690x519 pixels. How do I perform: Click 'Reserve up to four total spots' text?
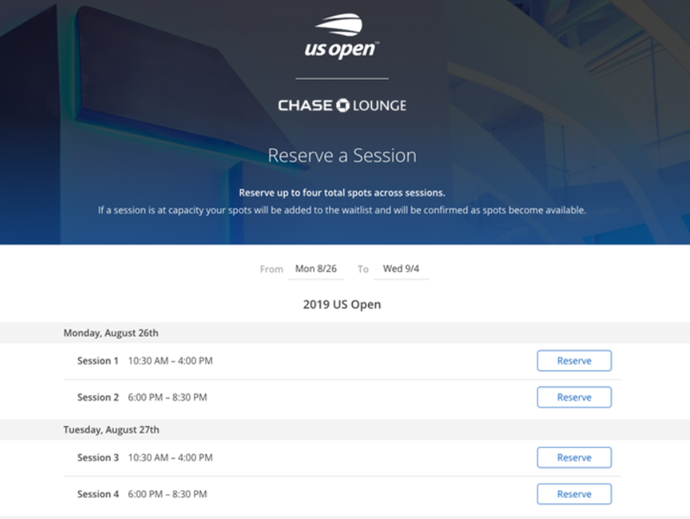tap(342, 193)
